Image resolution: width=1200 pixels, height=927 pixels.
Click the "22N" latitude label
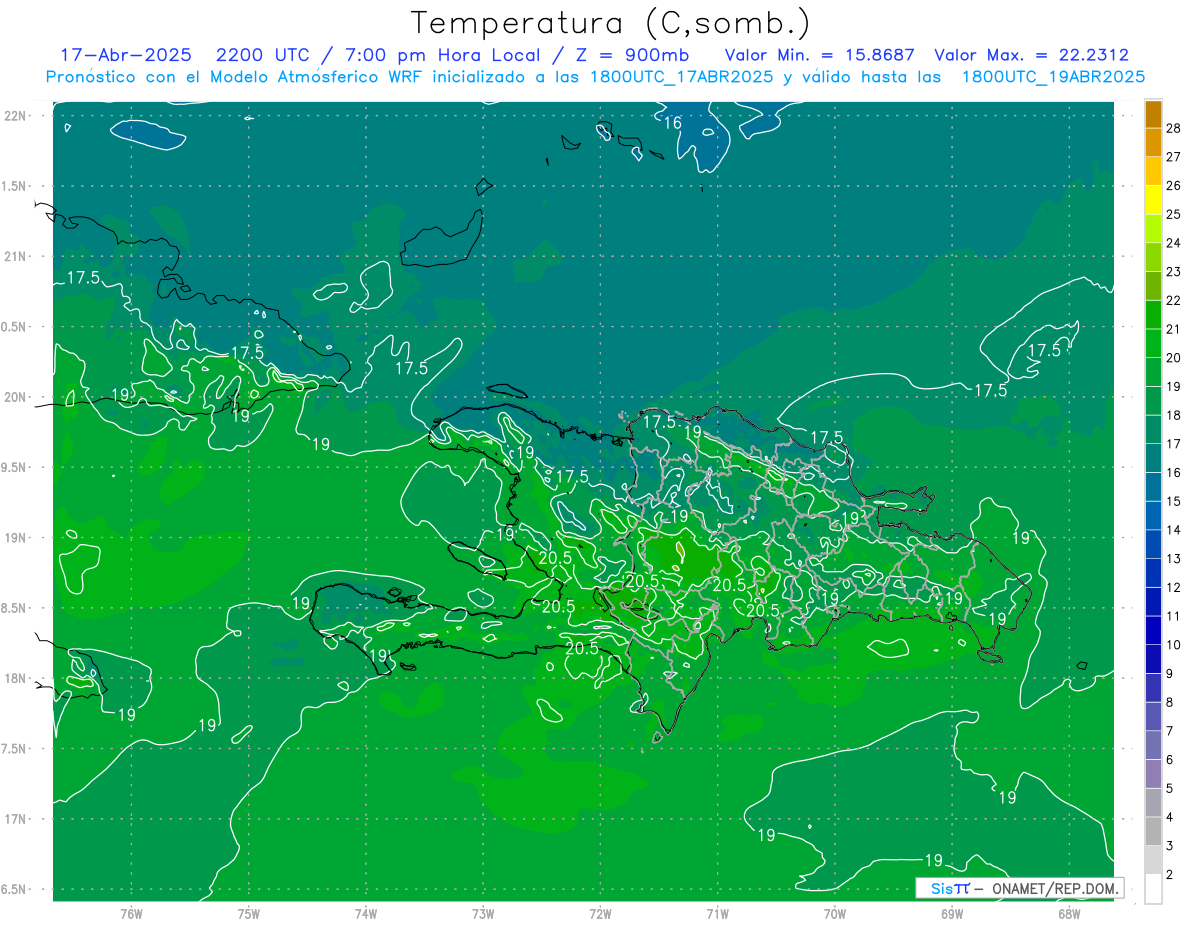pyautogui.click(x=15, y=116)
